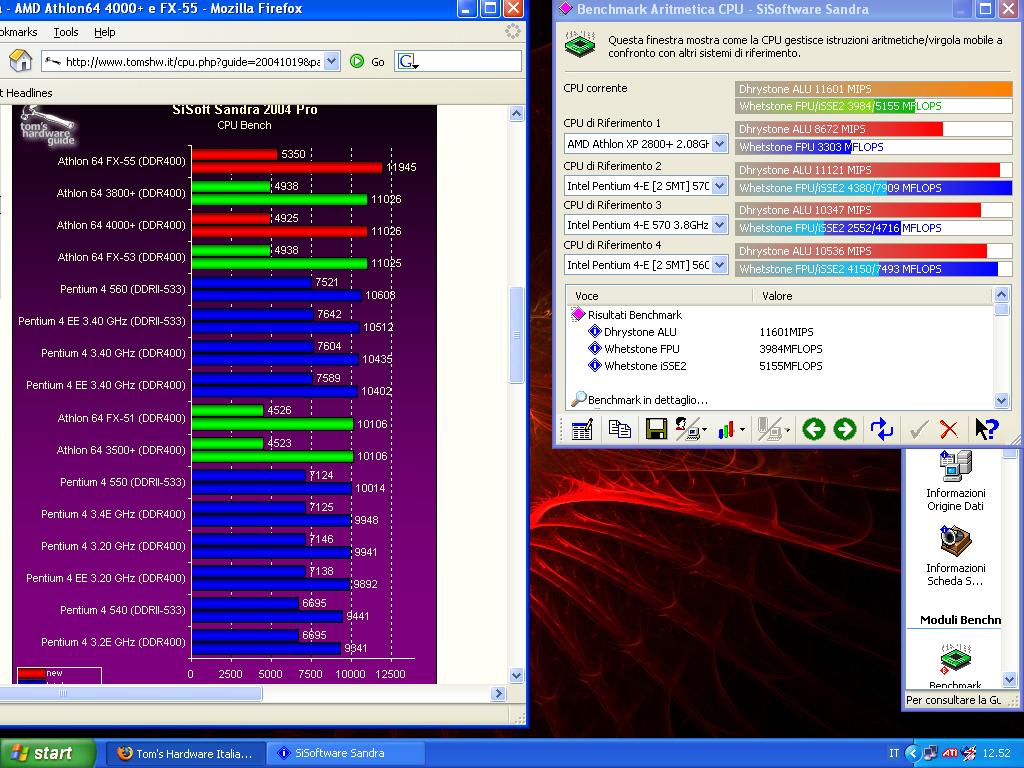
Task: Open CPU di Riferimento 2 dropdown
Action: [720, 185]
